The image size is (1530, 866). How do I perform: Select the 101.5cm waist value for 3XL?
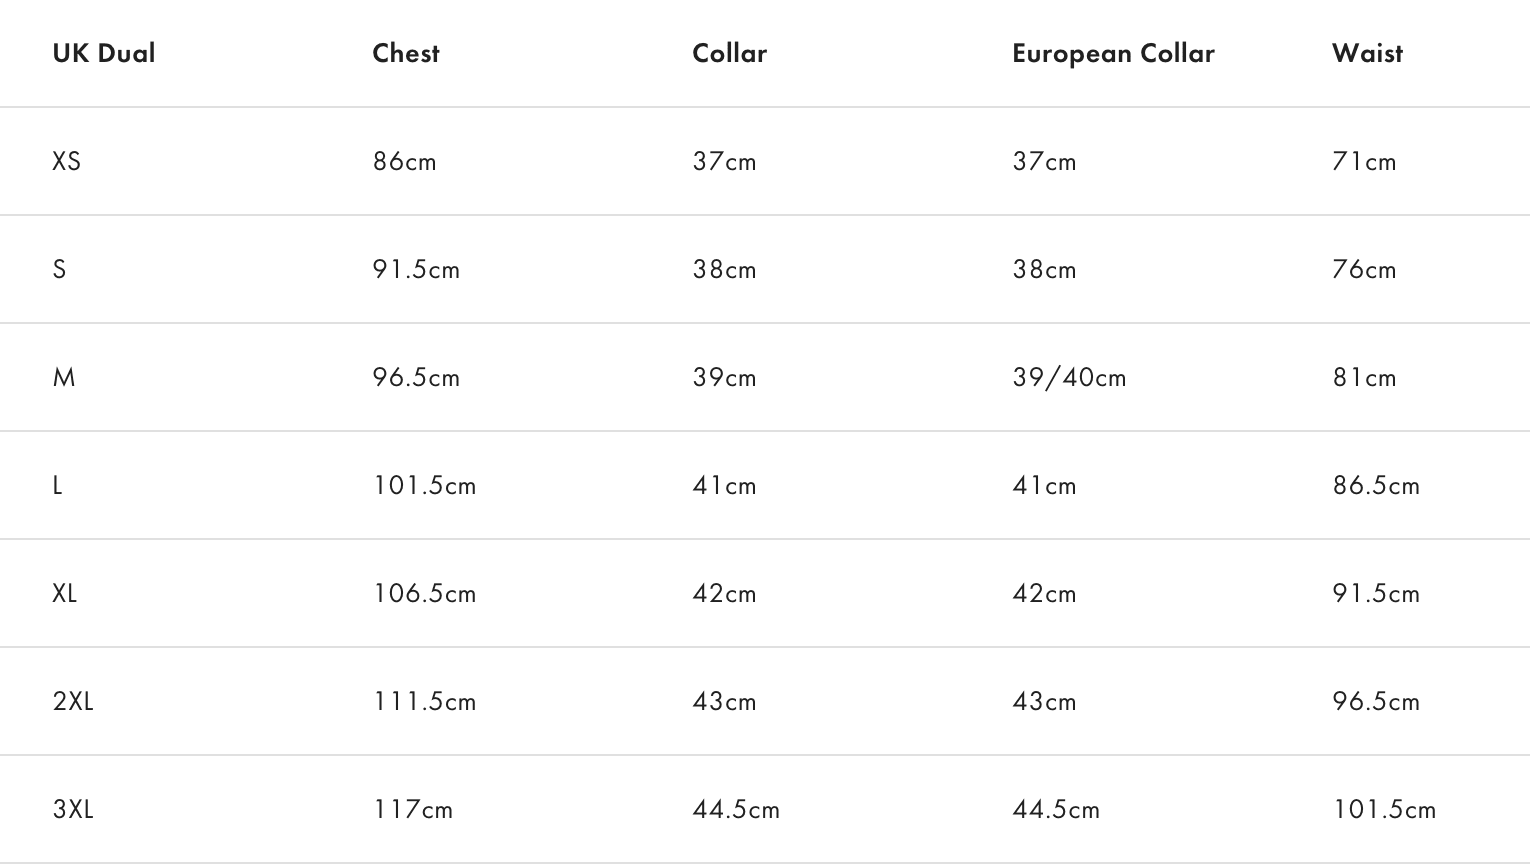[1384, 810]
